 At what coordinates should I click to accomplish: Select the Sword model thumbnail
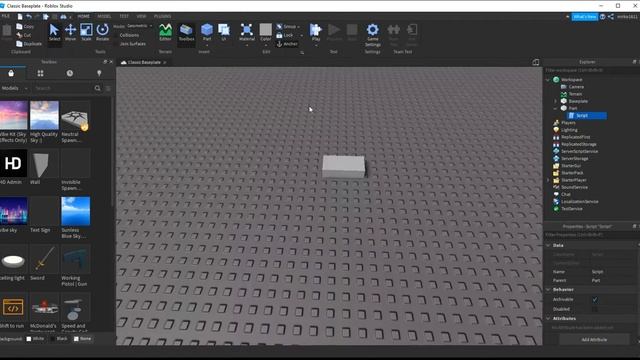[44, 259]
